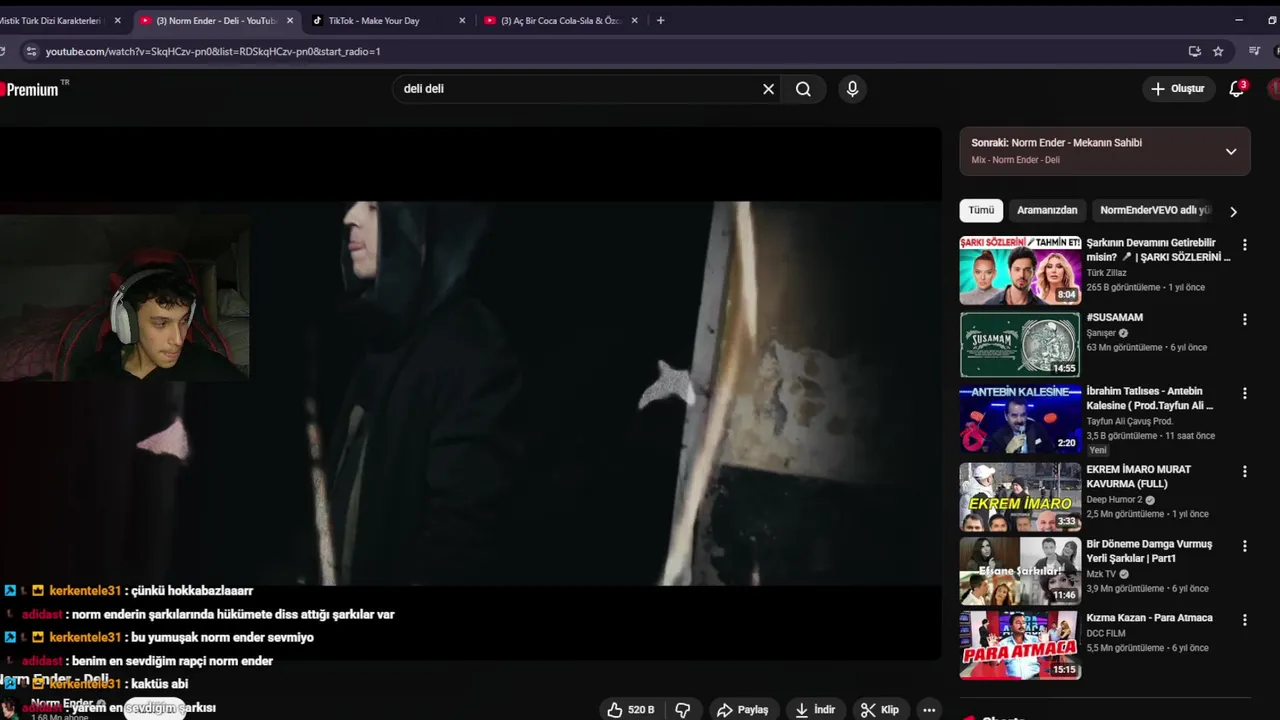Download the video with İndir
This screenshot has height=720, width=1280.
[815, 710]
